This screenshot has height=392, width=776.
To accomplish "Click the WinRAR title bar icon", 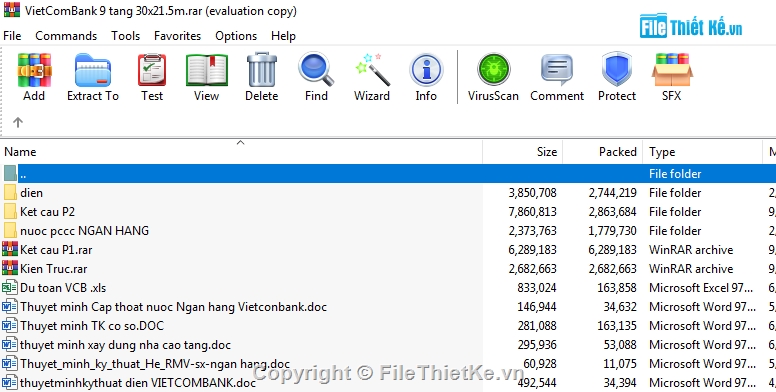I will pos(12,10).
